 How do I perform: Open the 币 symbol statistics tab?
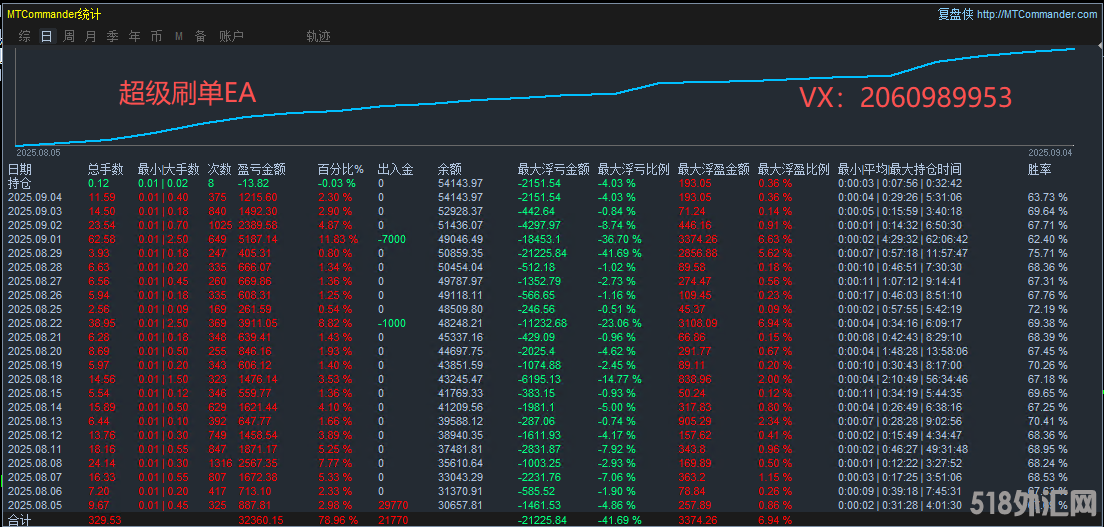pyautogui.click(x=156, y=36)
